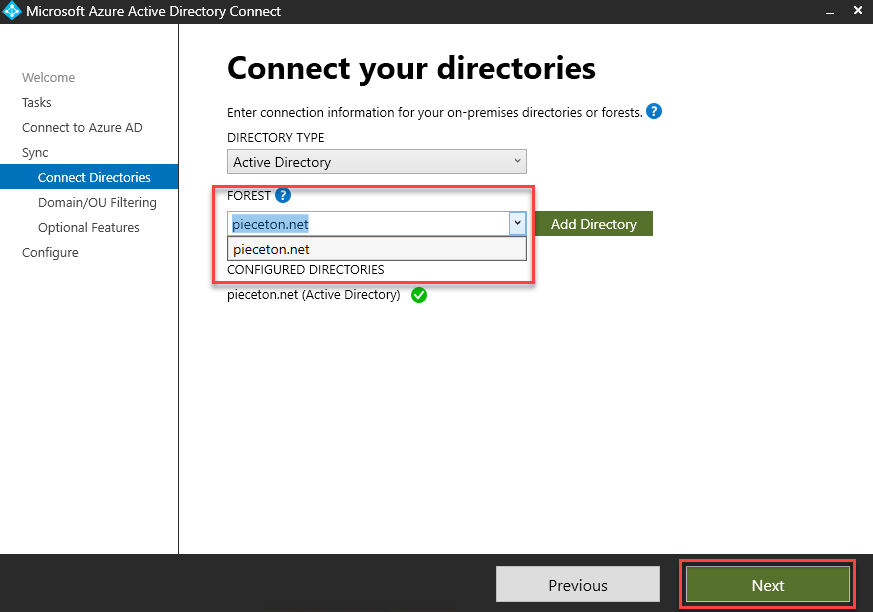The height and width of the screenshot is (612, 873).
Task: Open the FOREST help question mark icon
Action: pos(283,195)
